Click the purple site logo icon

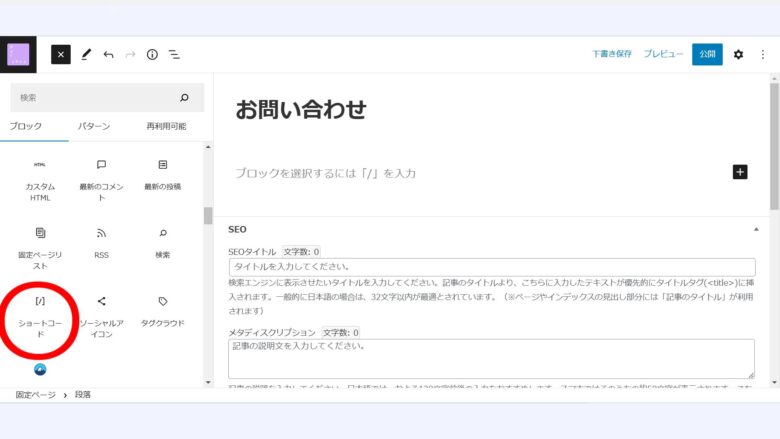click(x=18, y=55)
